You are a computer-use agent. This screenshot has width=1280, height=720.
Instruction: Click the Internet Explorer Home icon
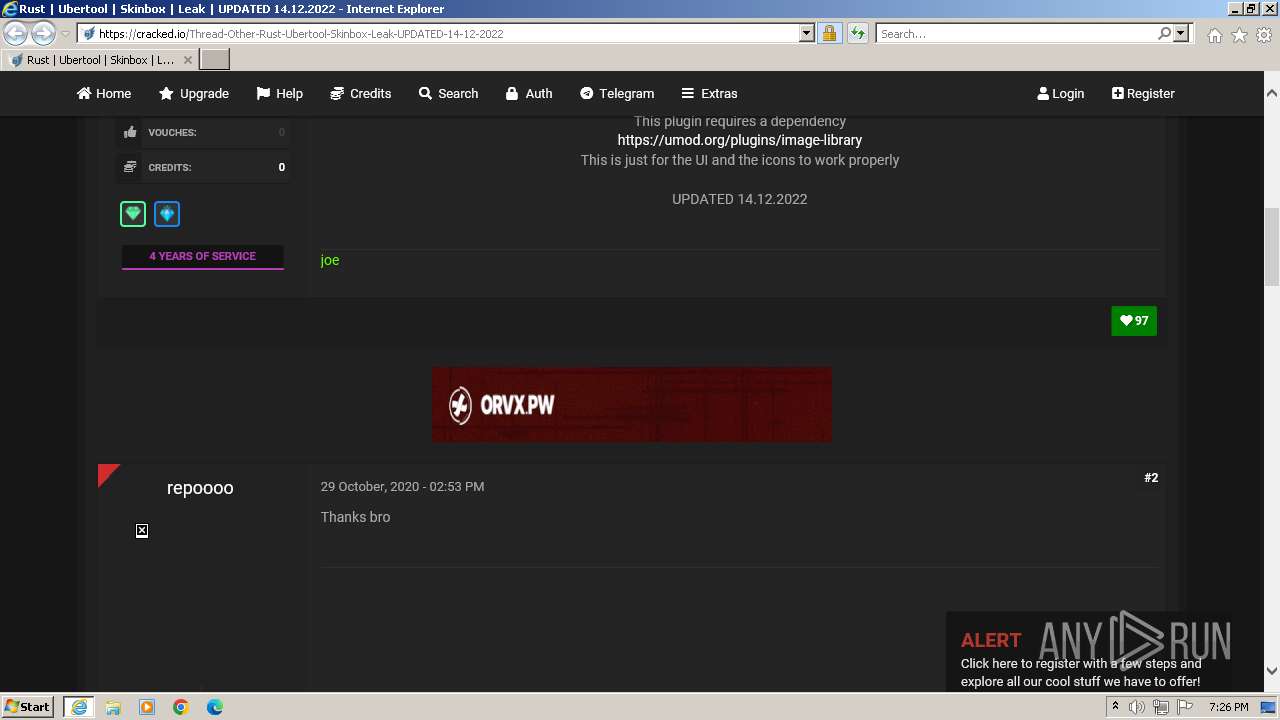(1214, 35)
